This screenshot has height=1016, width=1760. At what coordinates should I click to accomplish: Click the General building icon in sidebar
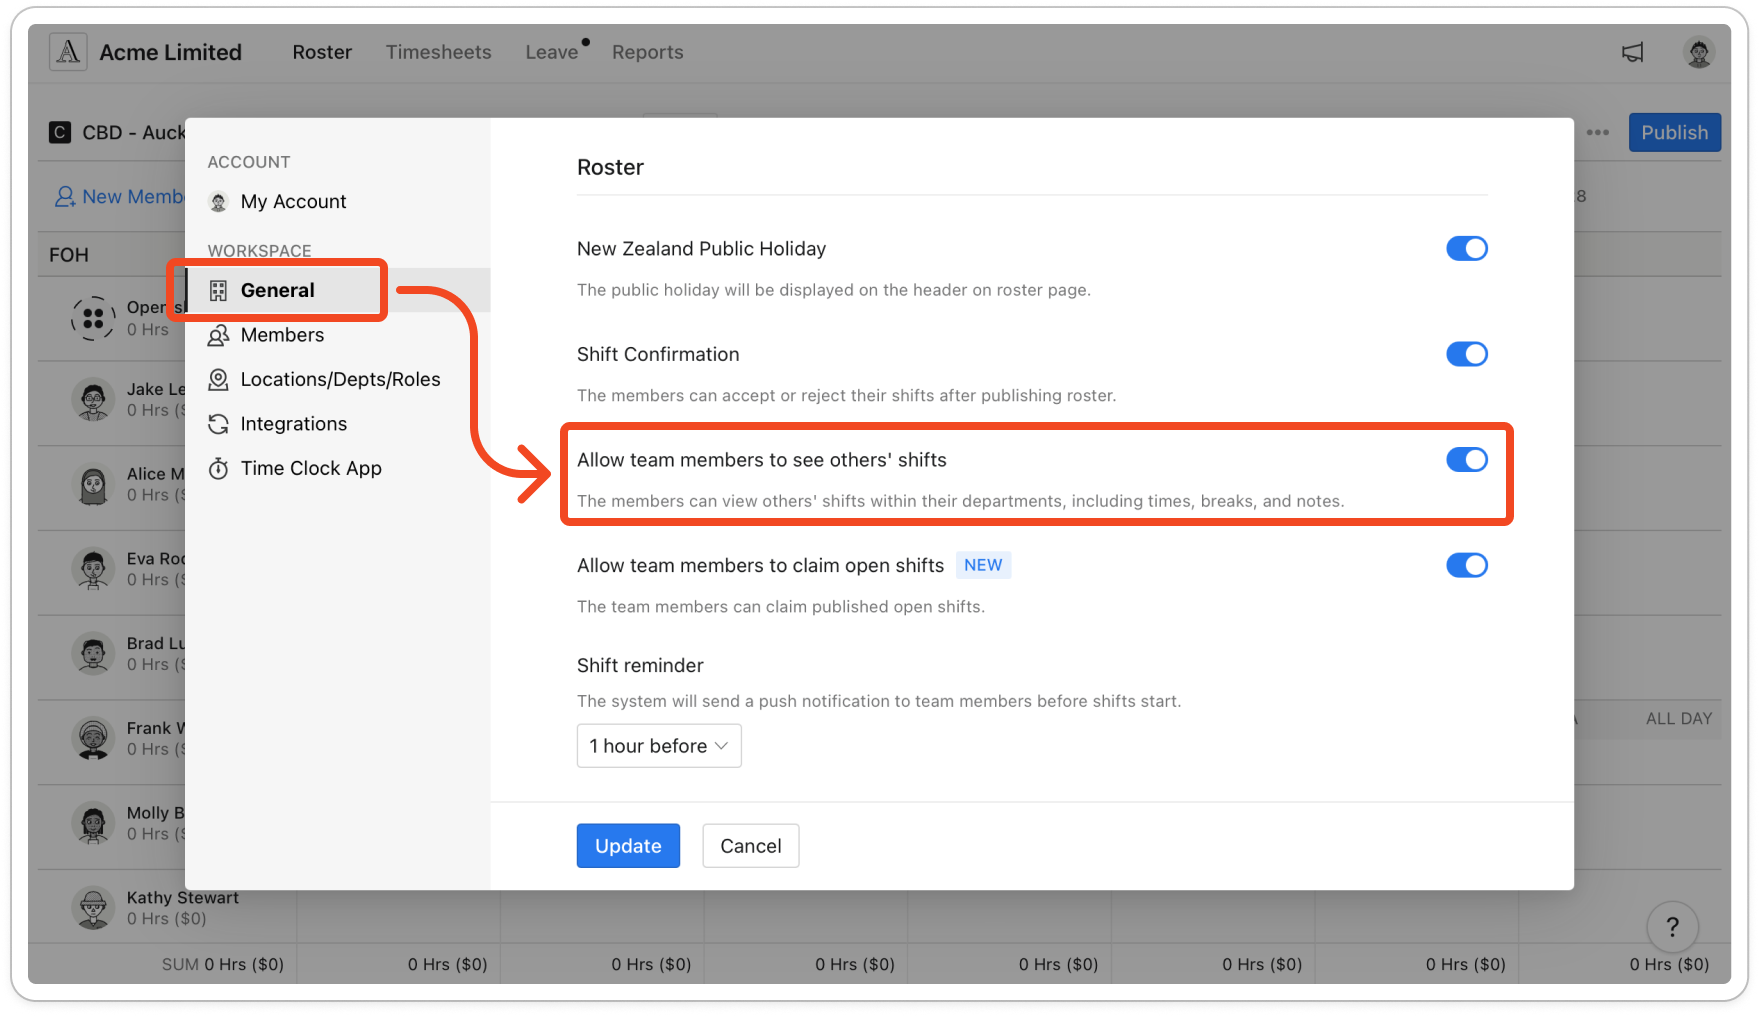tap(218, 291)
